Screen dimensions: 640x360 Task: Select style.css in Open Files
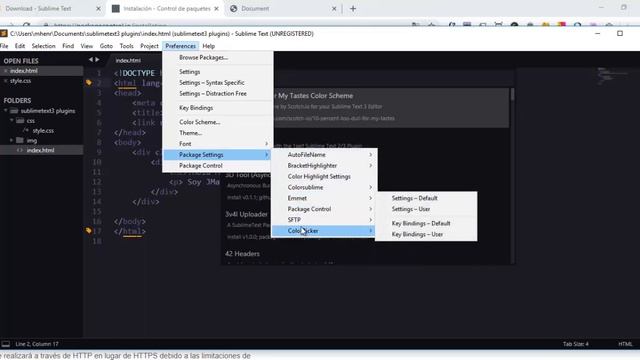tap(20, 81)
